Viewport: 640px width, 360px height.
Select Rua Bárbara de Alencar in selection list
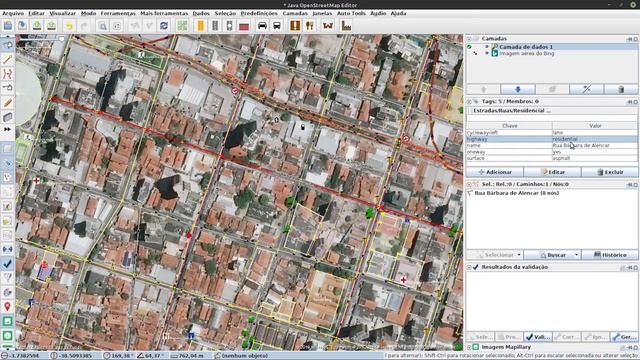516,193
